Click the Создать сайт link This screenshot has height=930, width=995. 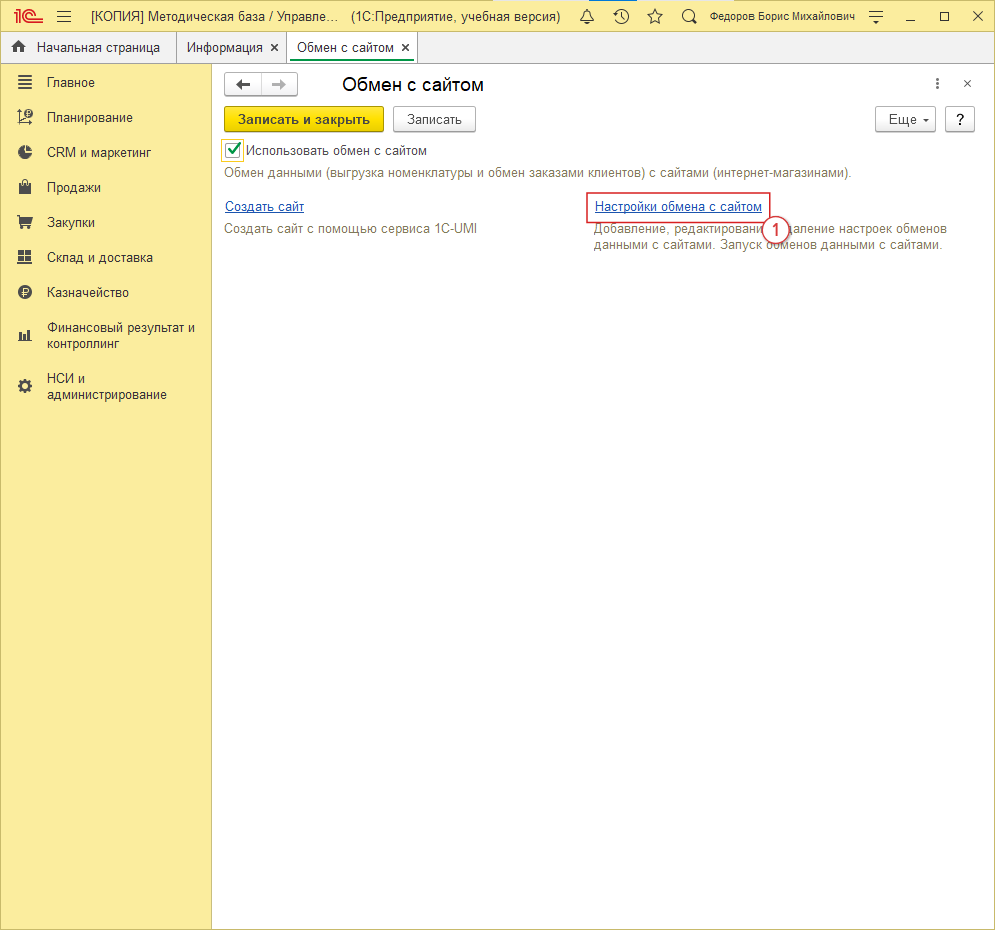click(264, 207)
